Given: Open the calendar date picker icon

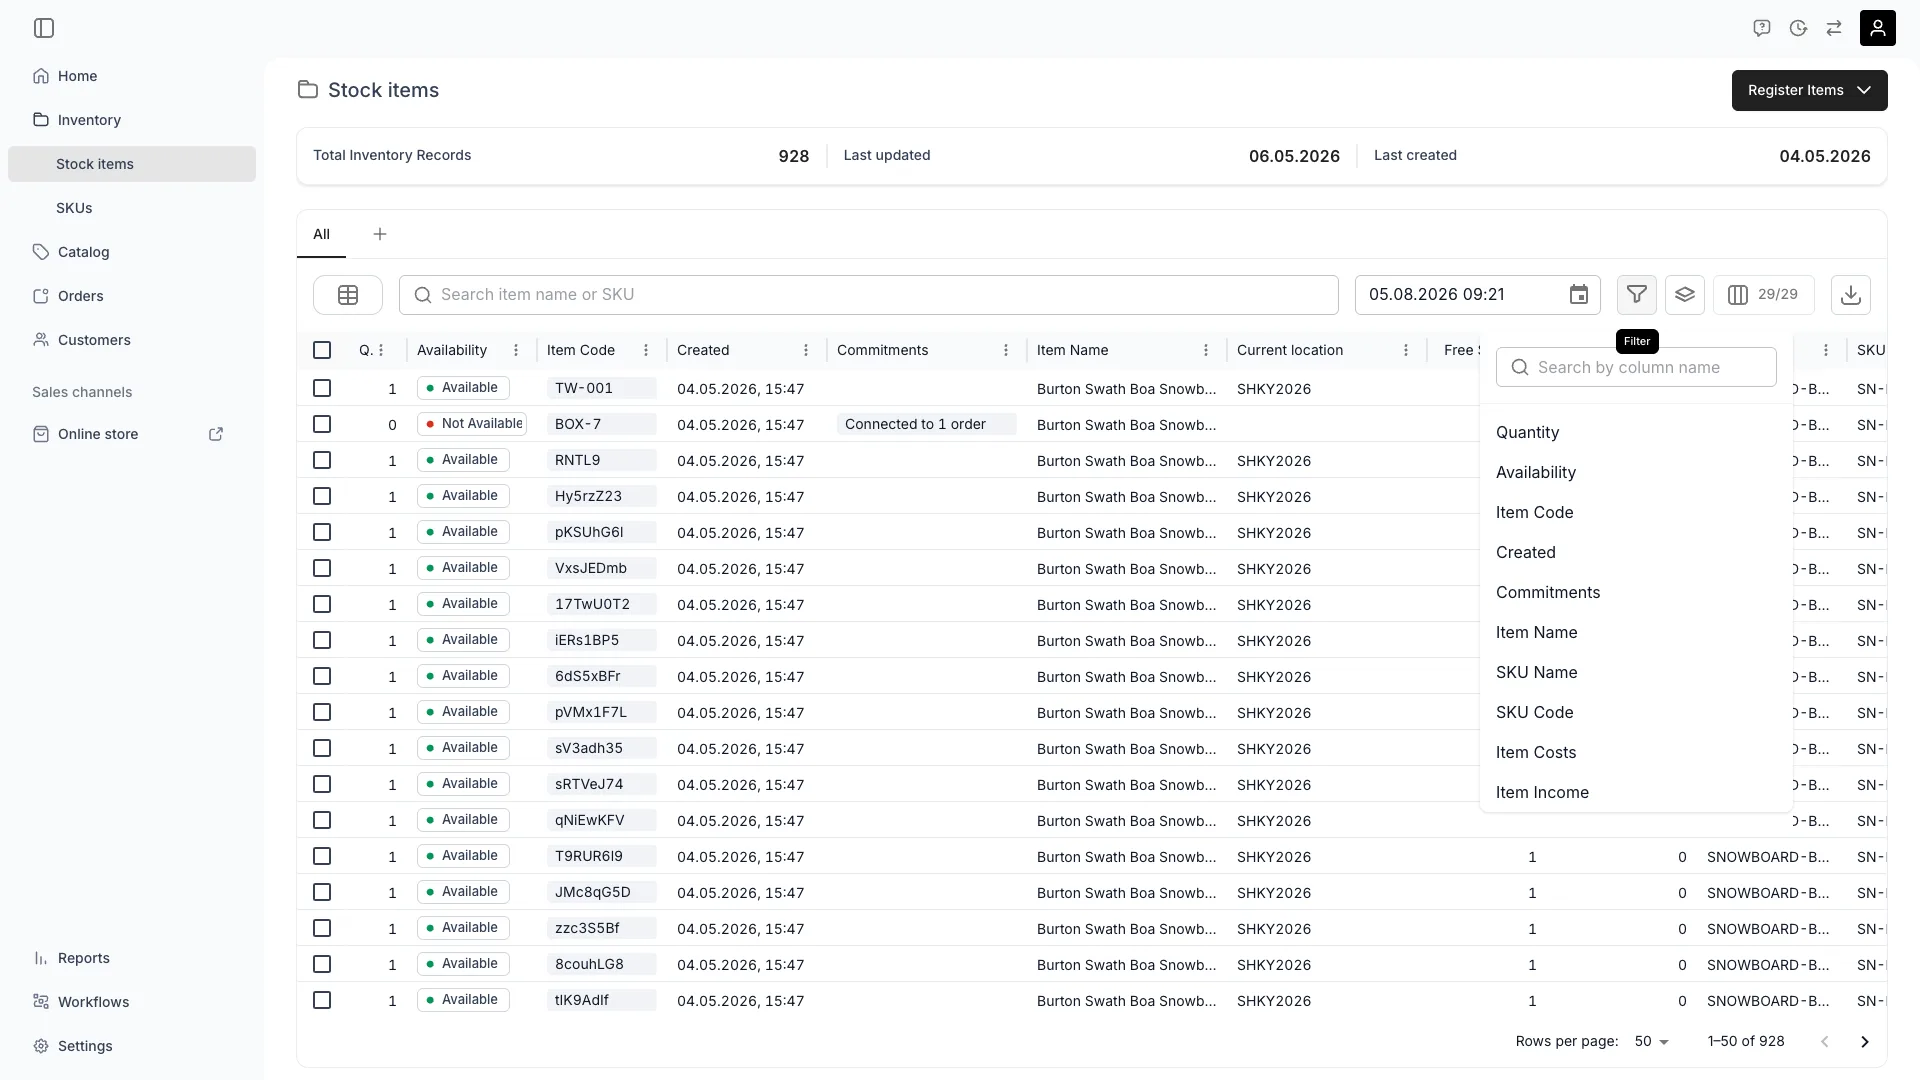Looking at the screenshot, I should [x=1578, y=295].
